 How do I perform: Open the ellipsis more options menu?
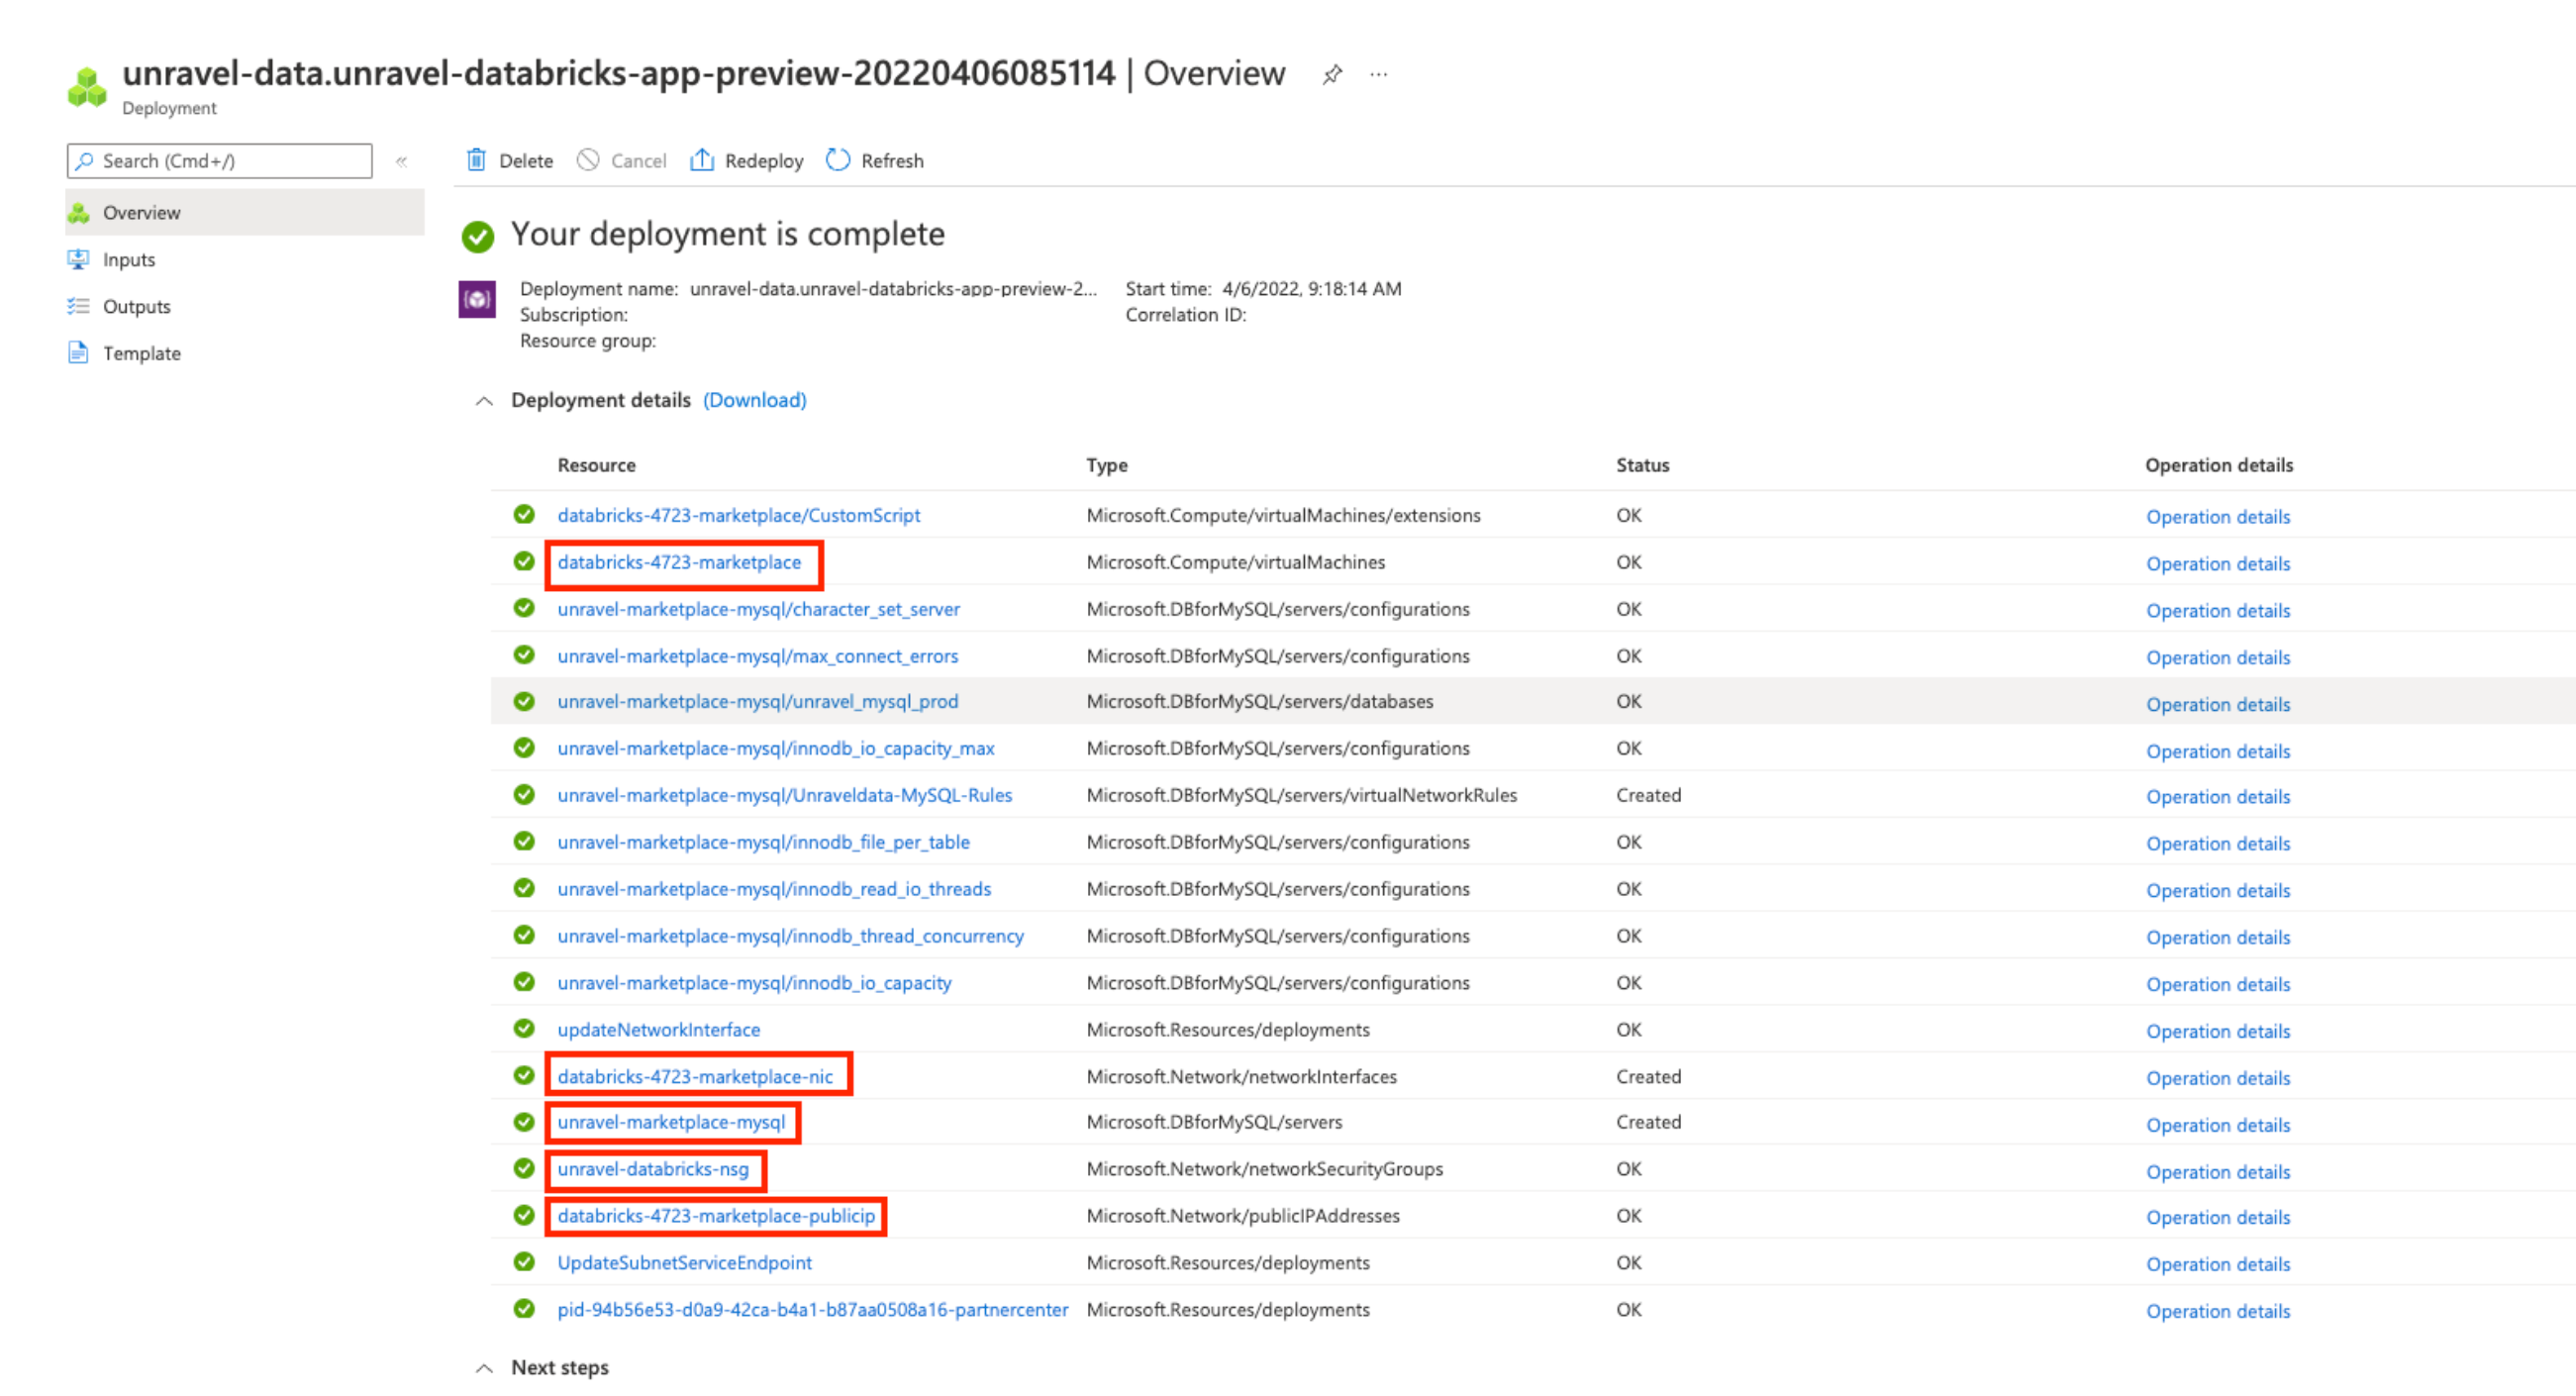click(1379, 75)
